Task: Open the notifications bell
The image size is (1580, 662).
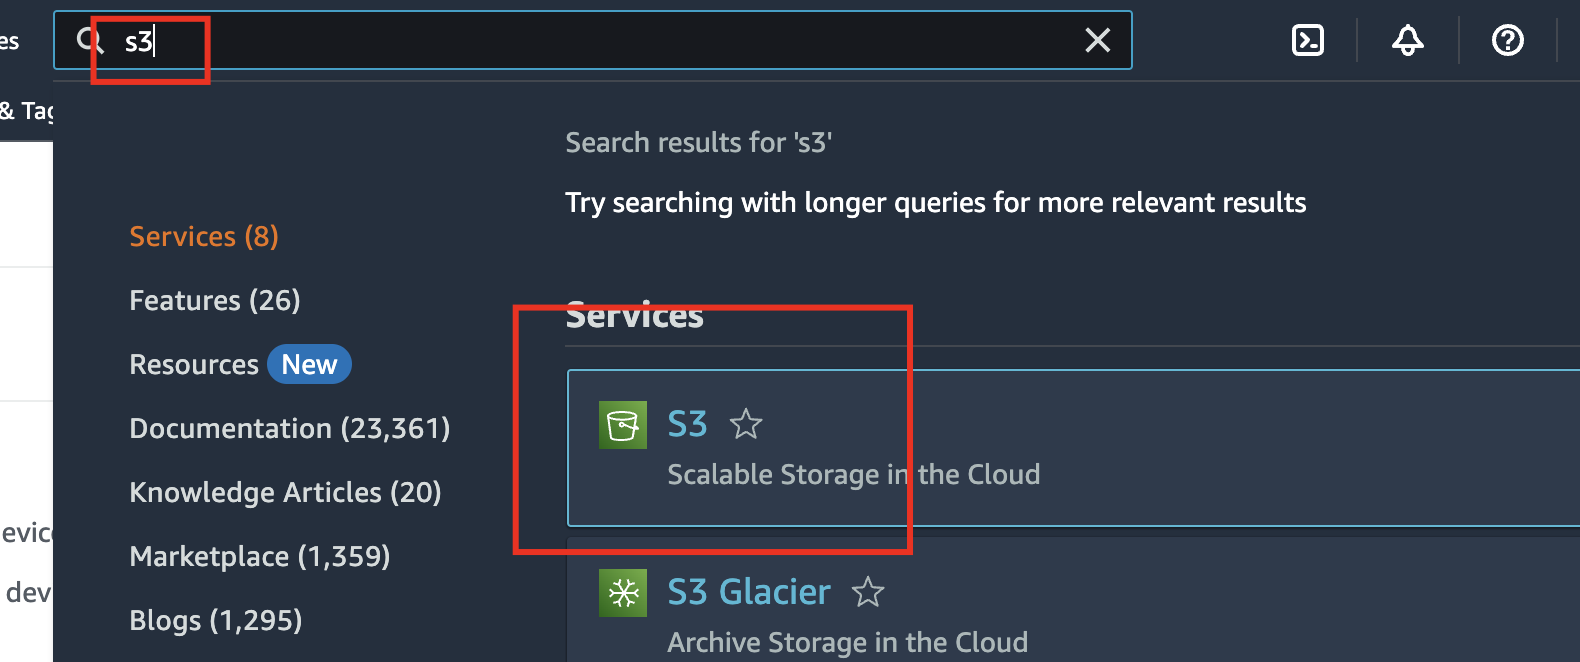Action: 1408,40
